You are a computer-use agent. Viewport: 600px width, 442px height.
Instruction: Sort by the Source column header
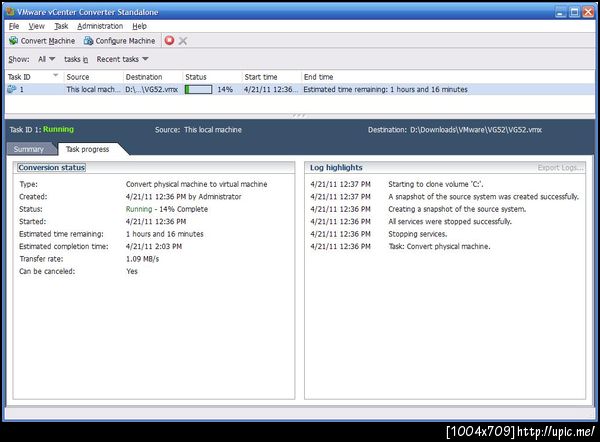94,77
